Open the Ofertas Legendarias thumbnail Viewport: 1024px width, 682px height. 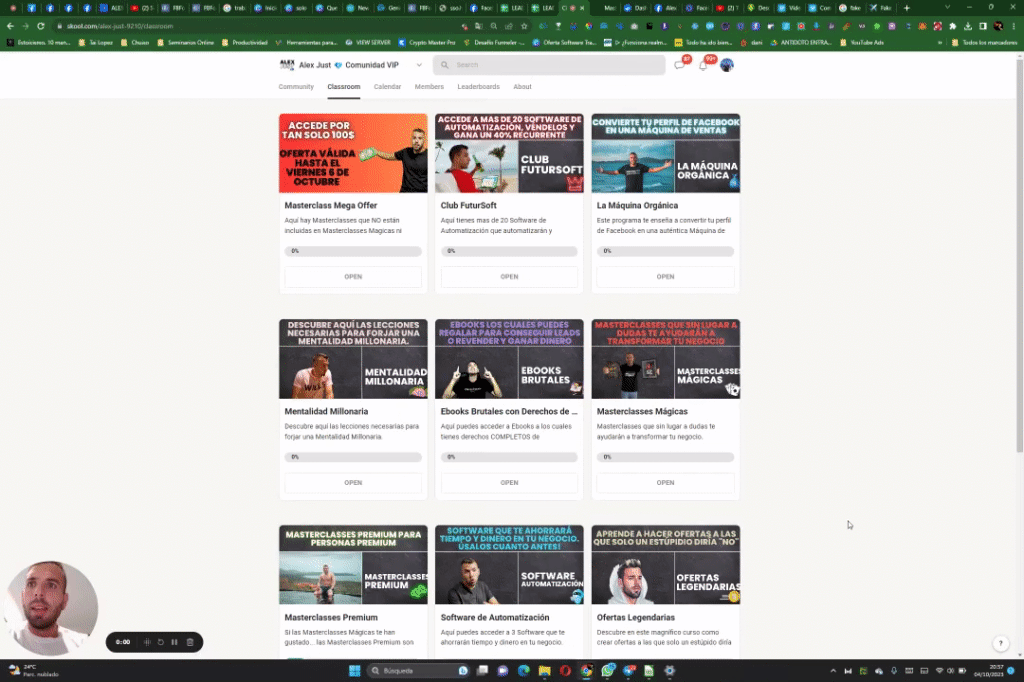(x=665, y=565)
